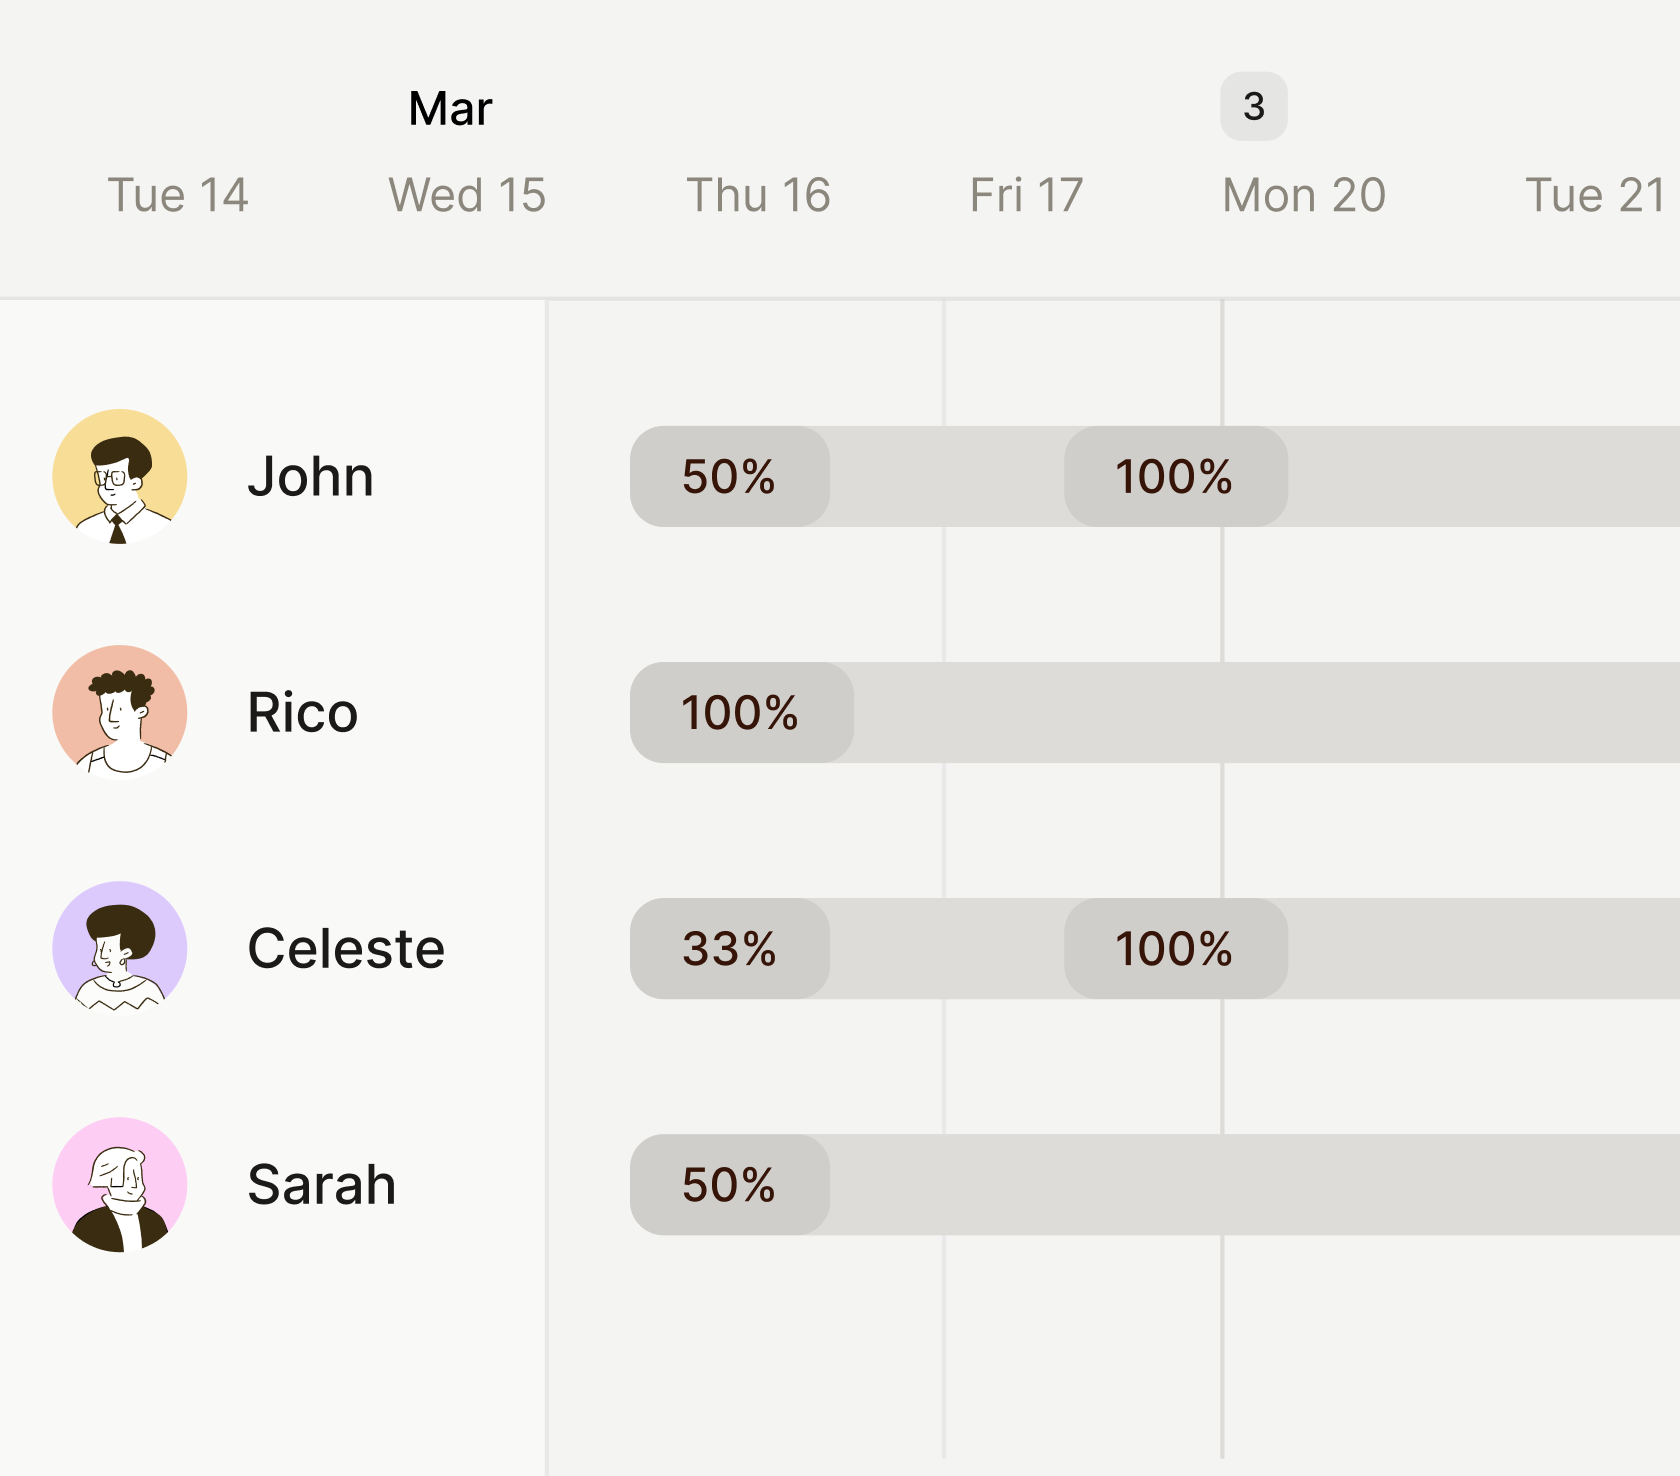The width and height of the screenshot is (1680, 1476).
Task: Click the Mar month label
Action: pos(450,108)
